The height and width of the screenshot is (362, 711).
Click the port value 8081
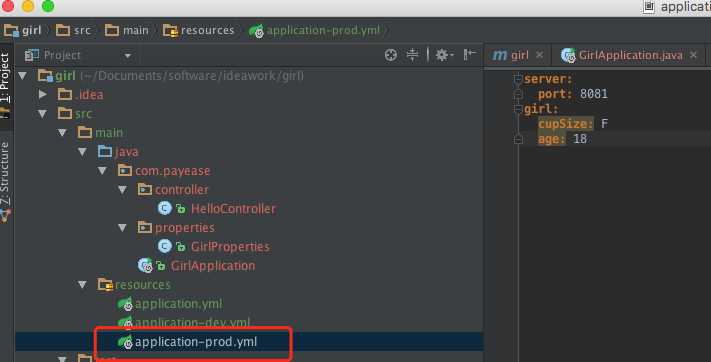click(x=594, y=94)
